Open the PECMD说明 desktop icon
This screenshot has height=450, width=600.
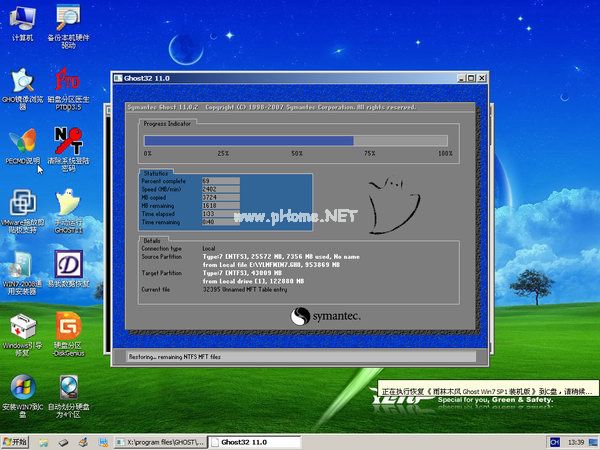click(x=21, y=139)
